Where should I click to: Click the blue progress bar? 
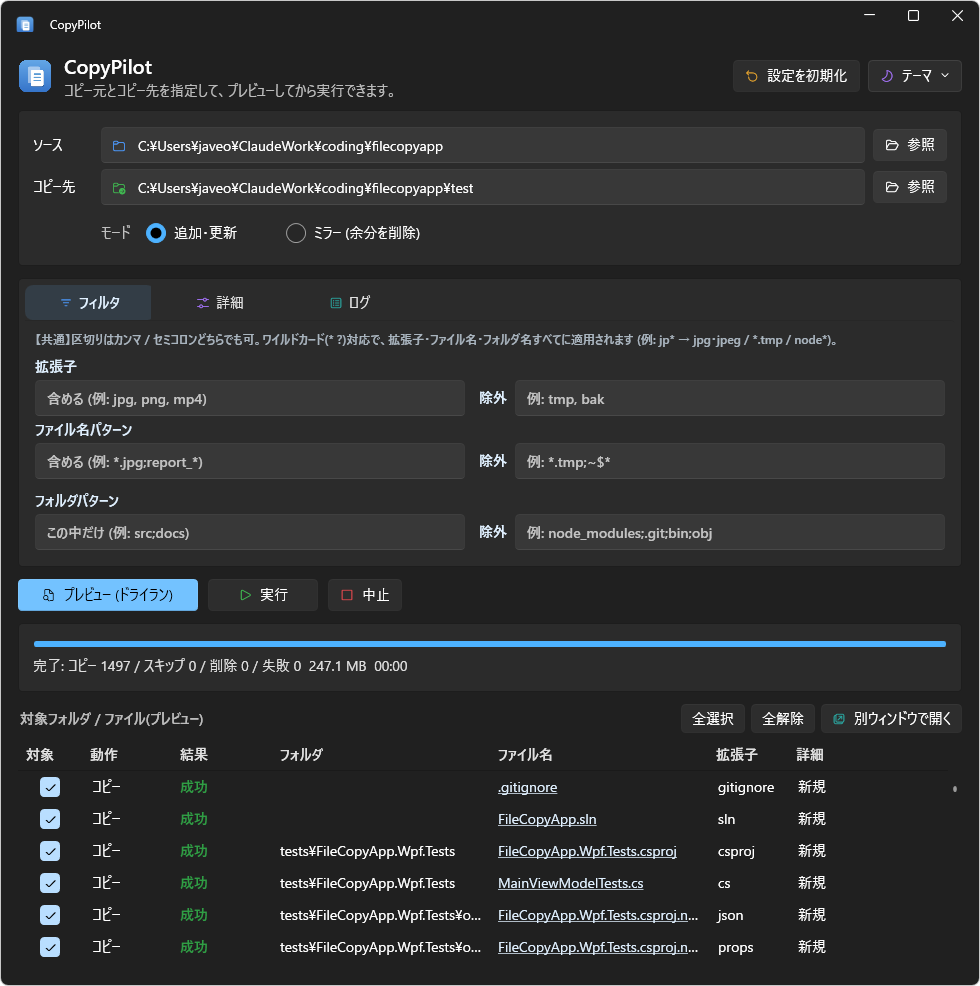490,644
